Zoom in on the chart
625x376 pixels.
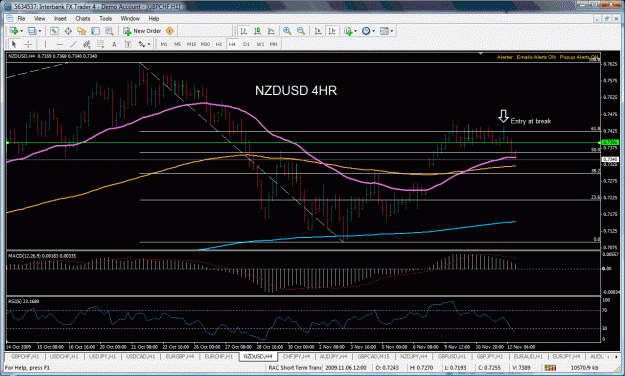click(x=287, y=31)
